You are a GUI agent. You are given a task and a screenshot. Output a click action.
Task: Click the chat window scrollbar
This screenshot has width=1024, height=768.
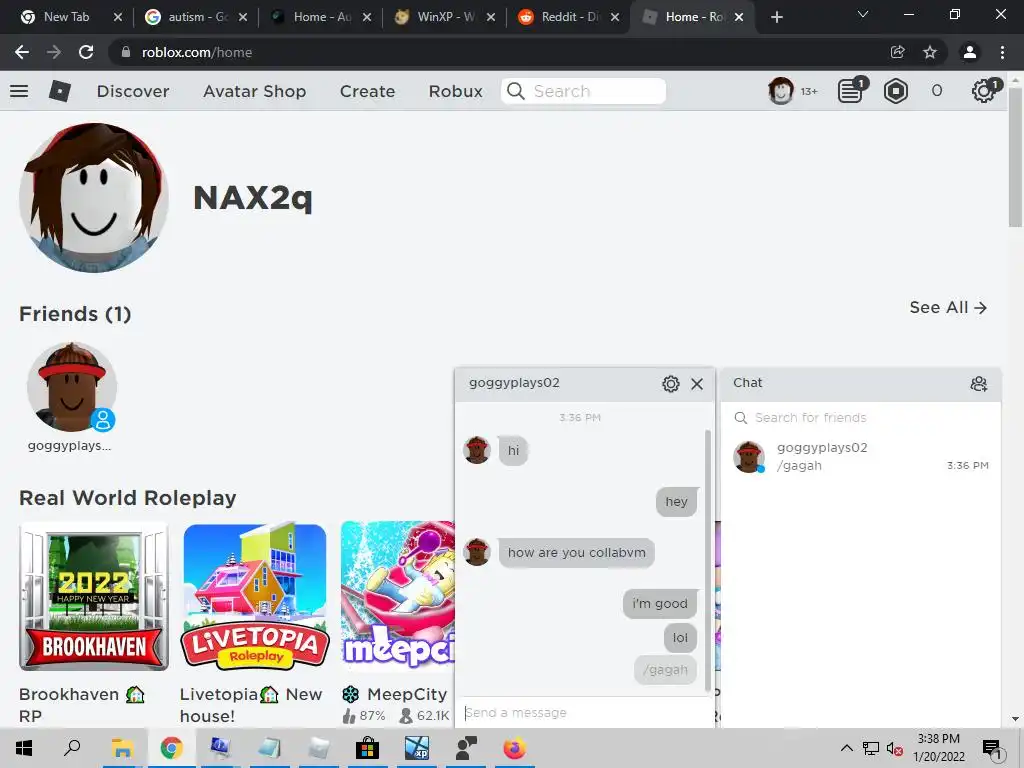(x=709, y=560)
